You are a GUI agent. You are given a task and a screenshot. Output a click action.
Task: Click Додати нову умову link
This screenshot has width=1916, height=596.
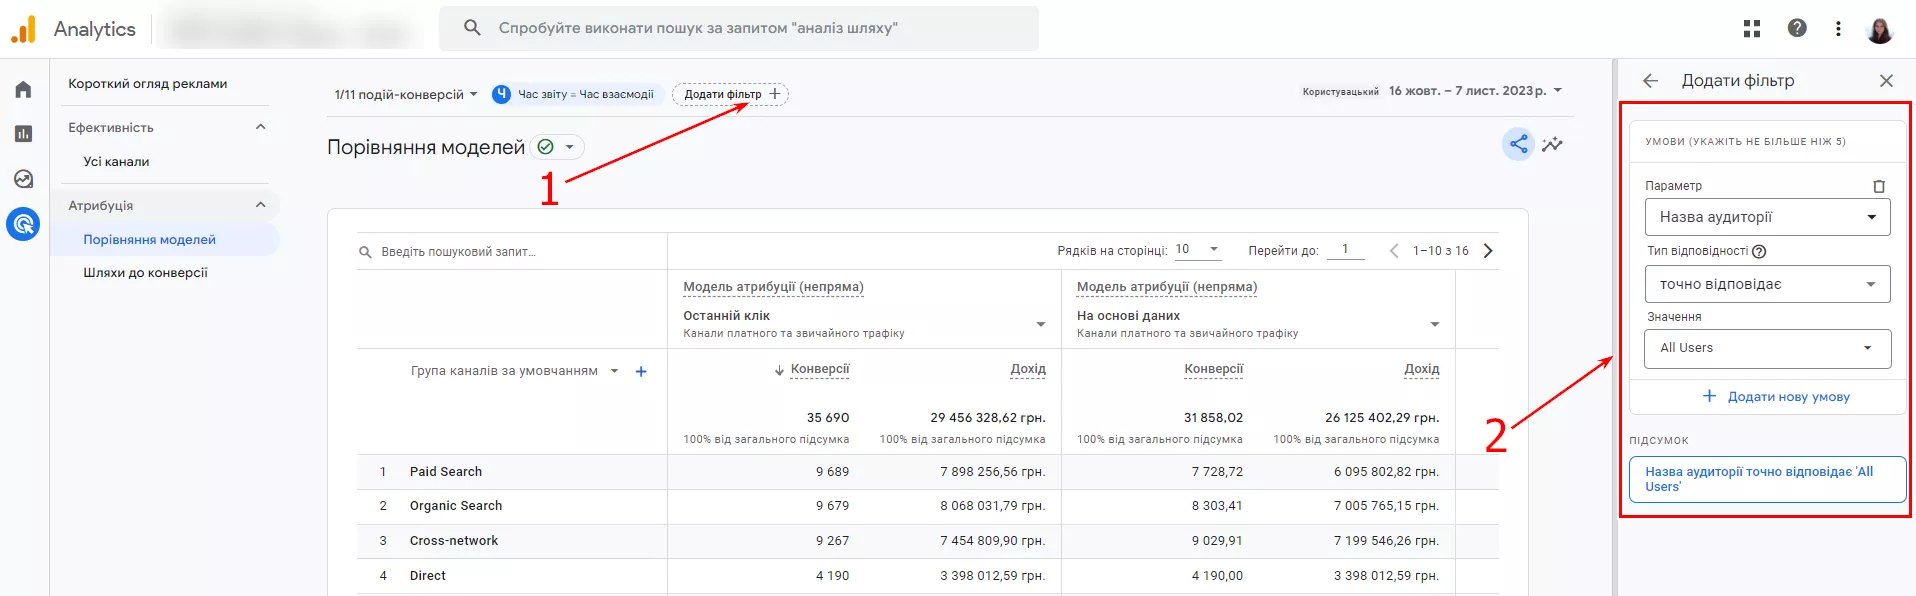click(x=1776, y=397)
